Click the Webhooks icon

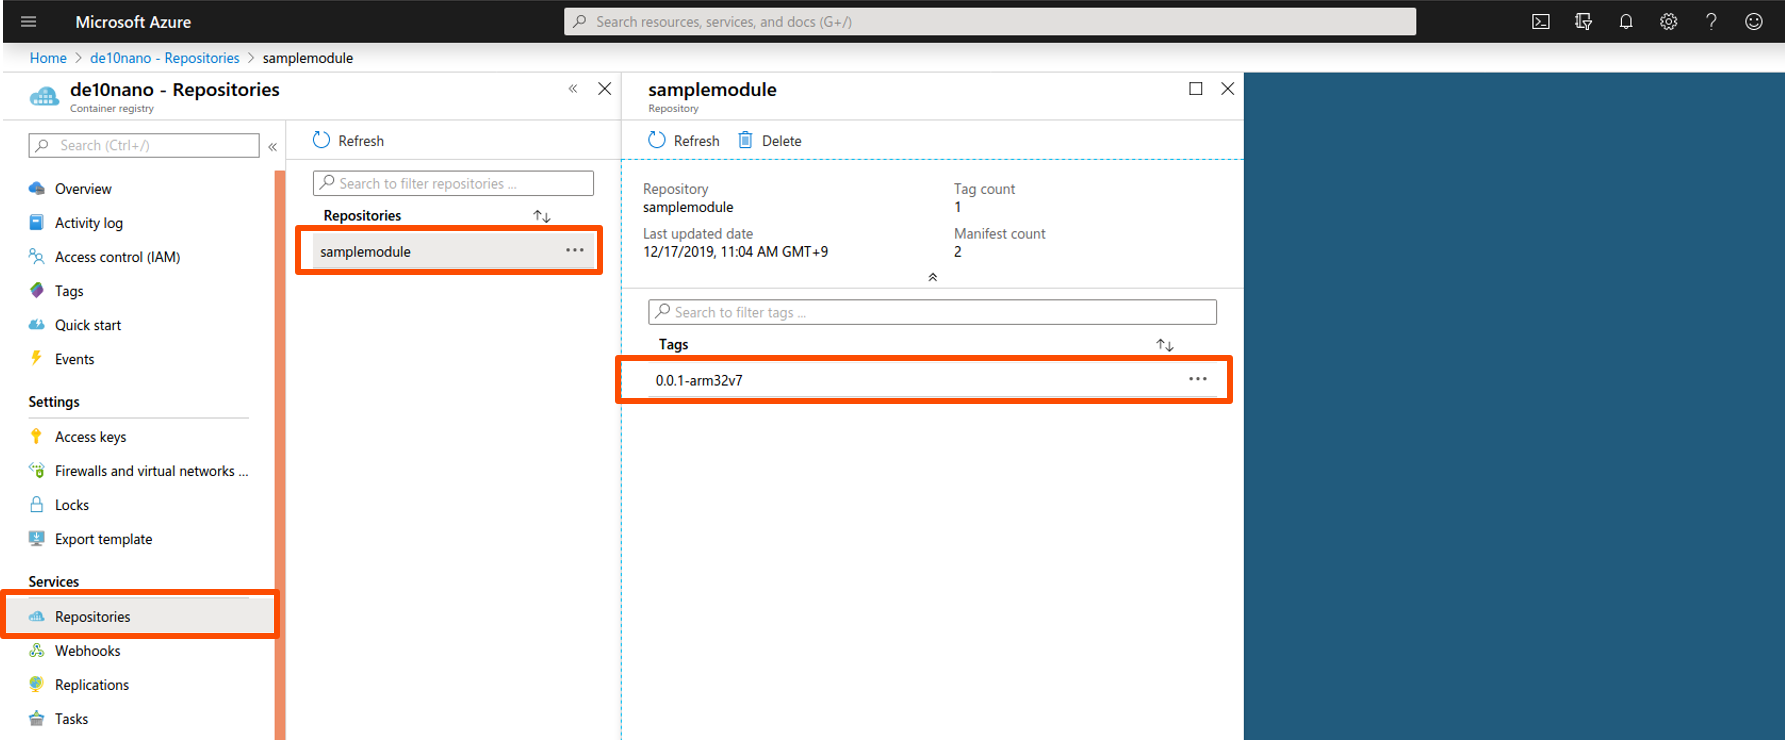(x=37, y=650)
